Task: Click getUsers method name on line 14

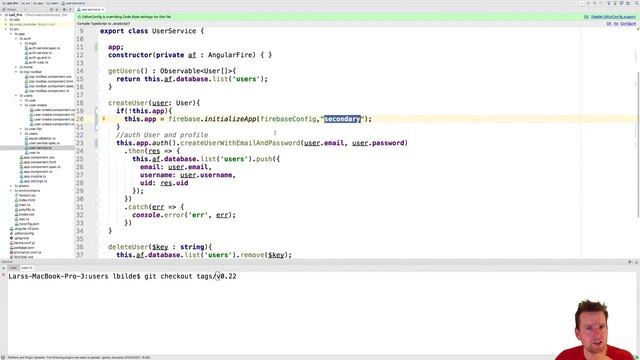Action: [x=124, y=71]
